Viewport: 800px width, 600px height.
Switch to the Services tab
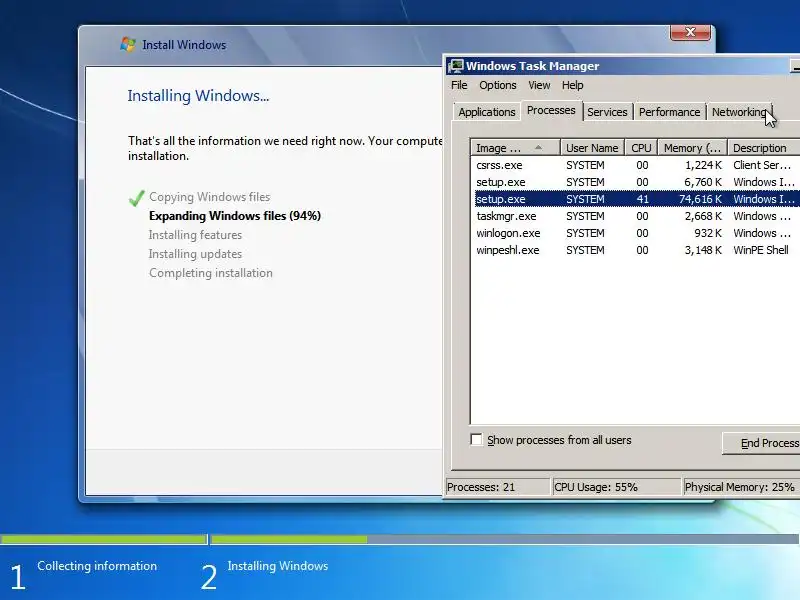607,112
